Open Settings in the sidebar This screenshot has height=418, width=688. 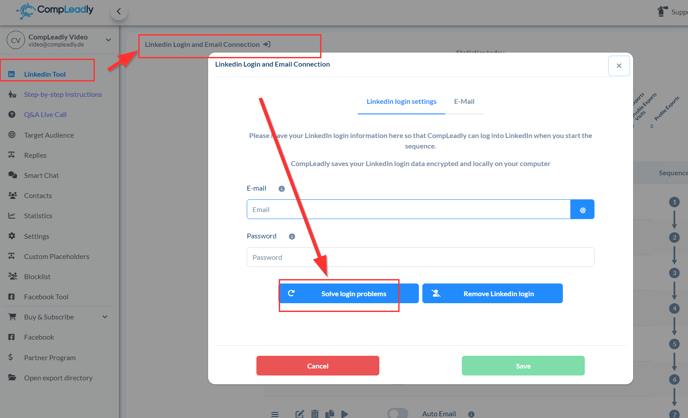36,236
